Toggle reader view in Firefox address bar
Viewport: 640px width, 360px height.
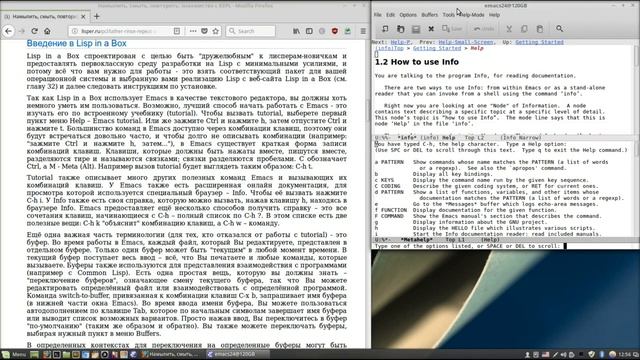click(x=177, y=31)
